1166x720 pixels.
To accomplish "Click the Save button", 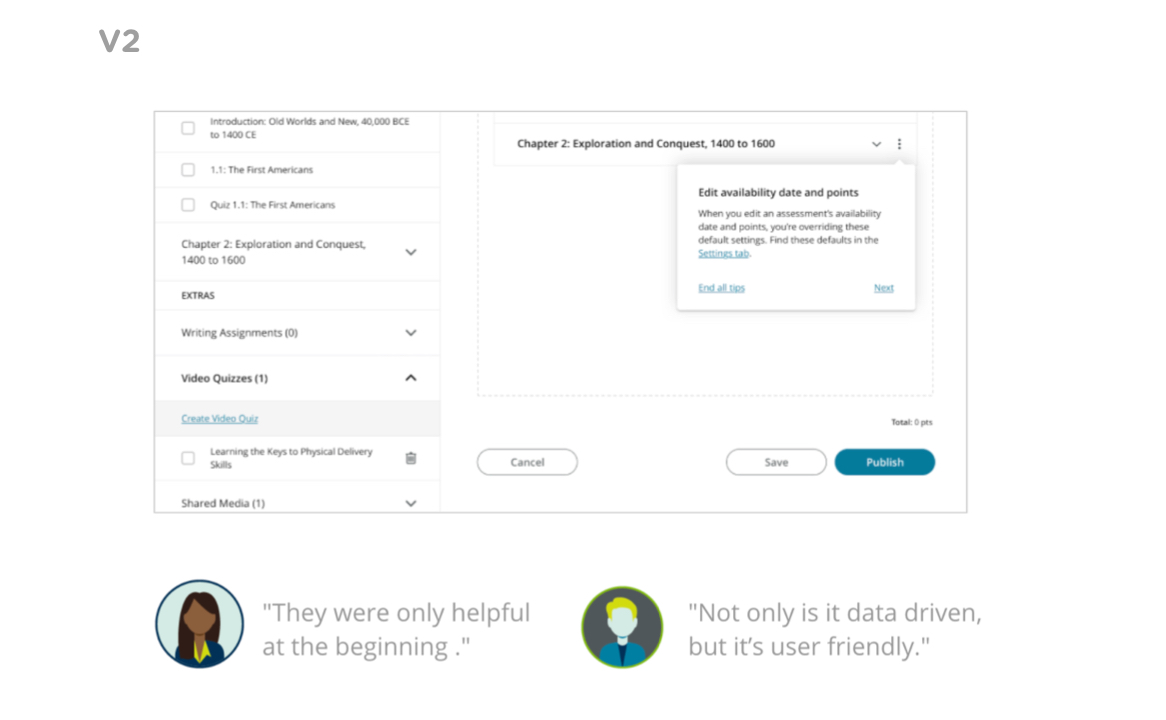I will pos(776,462).
